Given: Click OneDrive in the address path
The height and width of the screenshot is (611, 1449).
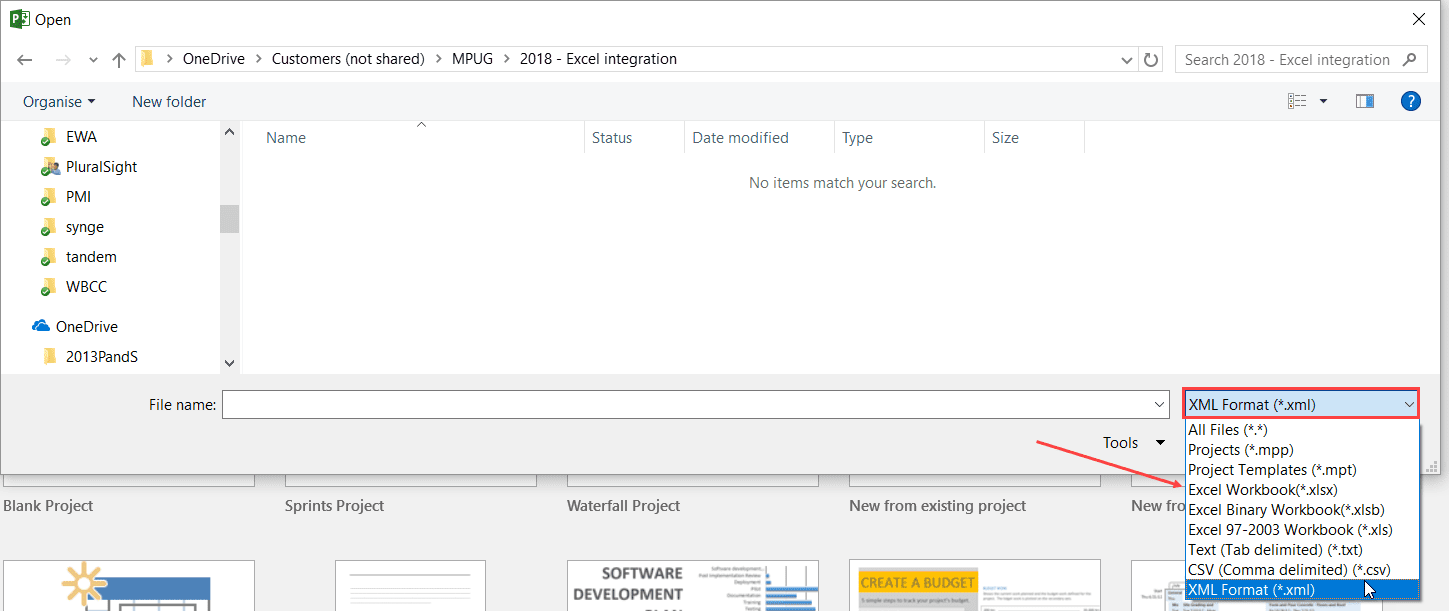Looking at the screenshot, I should point(214,59).
